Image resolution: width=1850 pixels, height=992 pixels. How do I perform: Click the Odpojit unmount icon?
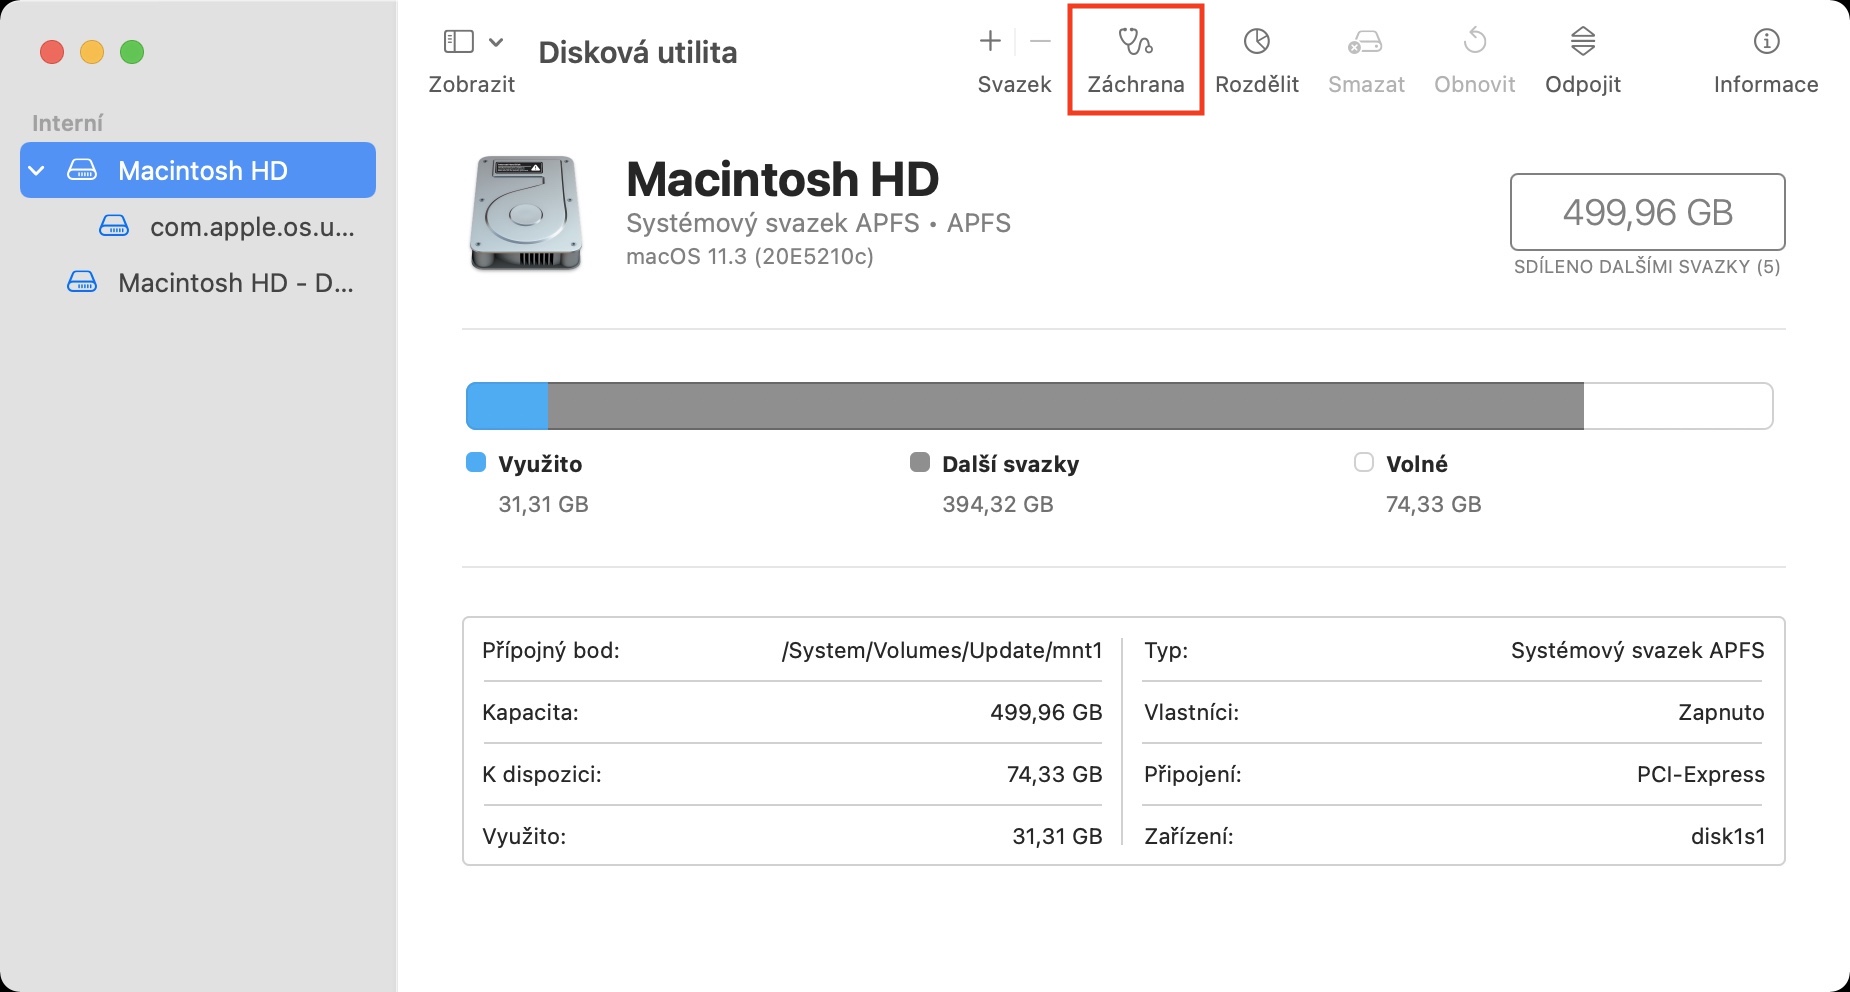click(1582, 42)
